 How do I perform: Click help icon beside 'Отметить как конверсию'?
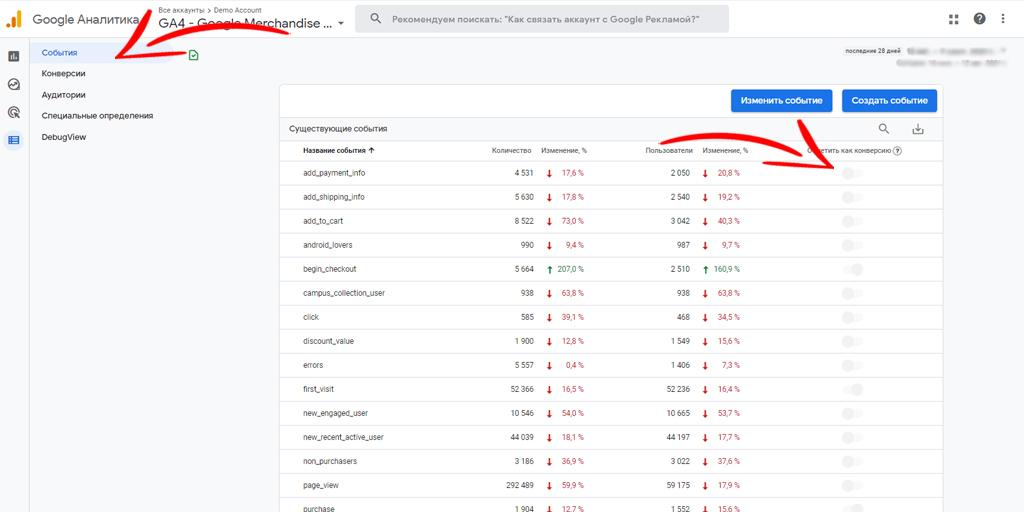click(x=897, y=151)
